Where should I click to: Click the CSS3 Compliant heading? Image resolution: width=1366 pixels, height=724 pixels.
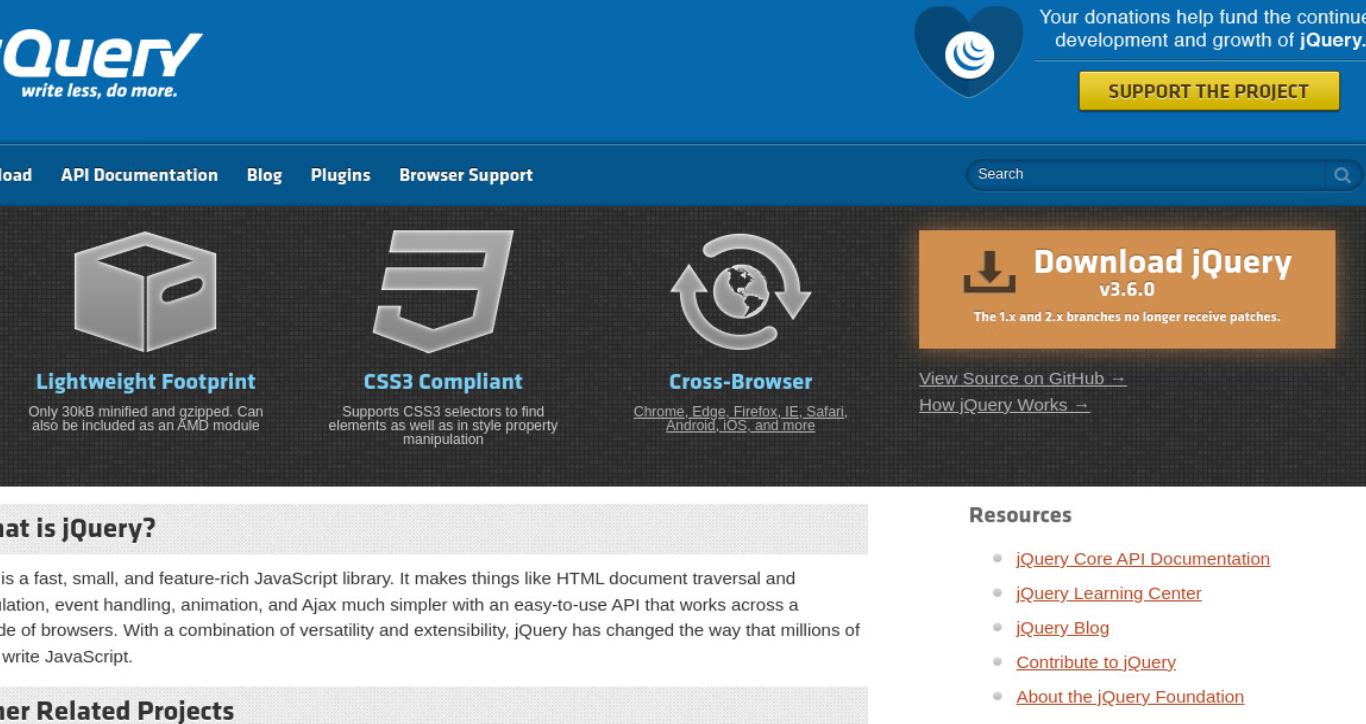point(443,382)
